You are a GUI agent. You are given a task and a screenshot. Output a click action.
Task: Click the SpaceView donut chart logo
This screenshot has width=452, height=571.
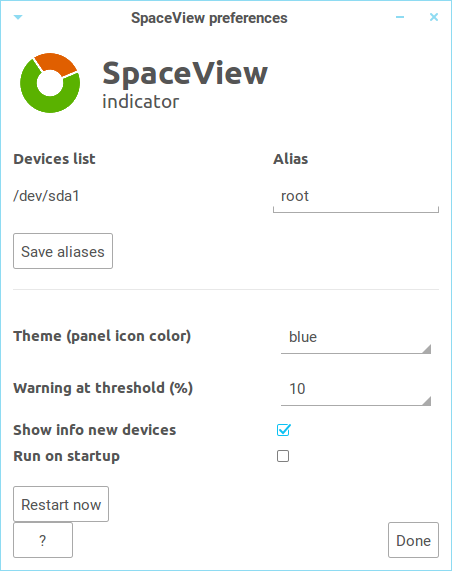50,83
